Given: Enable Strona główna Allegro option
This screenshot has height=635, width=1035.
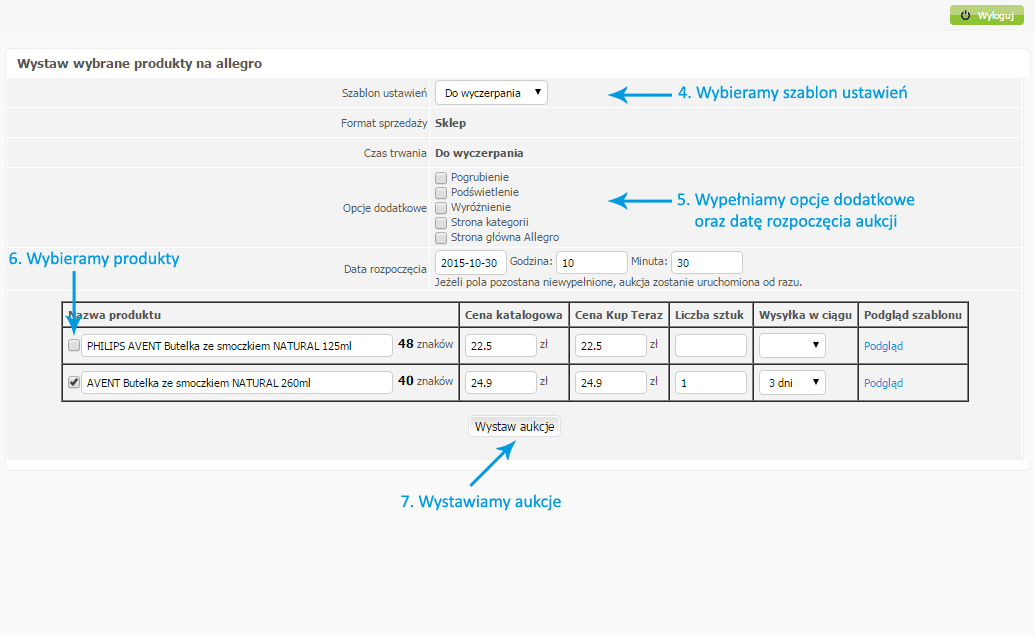Looking at the screenshot, I should [441, 238].
